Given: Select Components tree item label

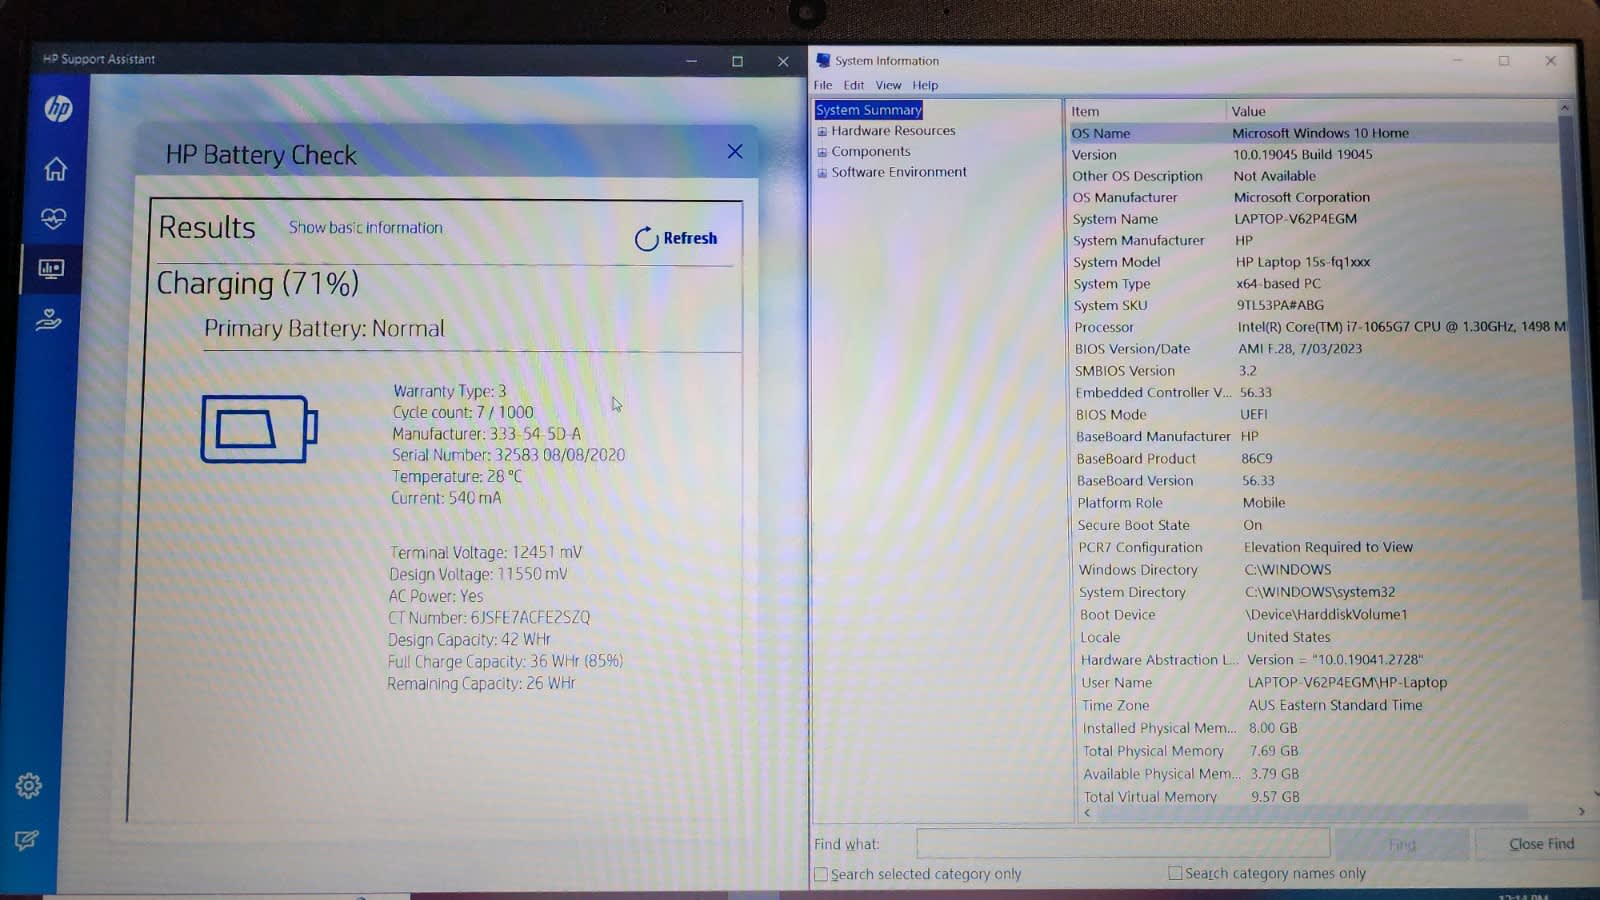Looking at the screenshot, I should click(x=871, y=152).
